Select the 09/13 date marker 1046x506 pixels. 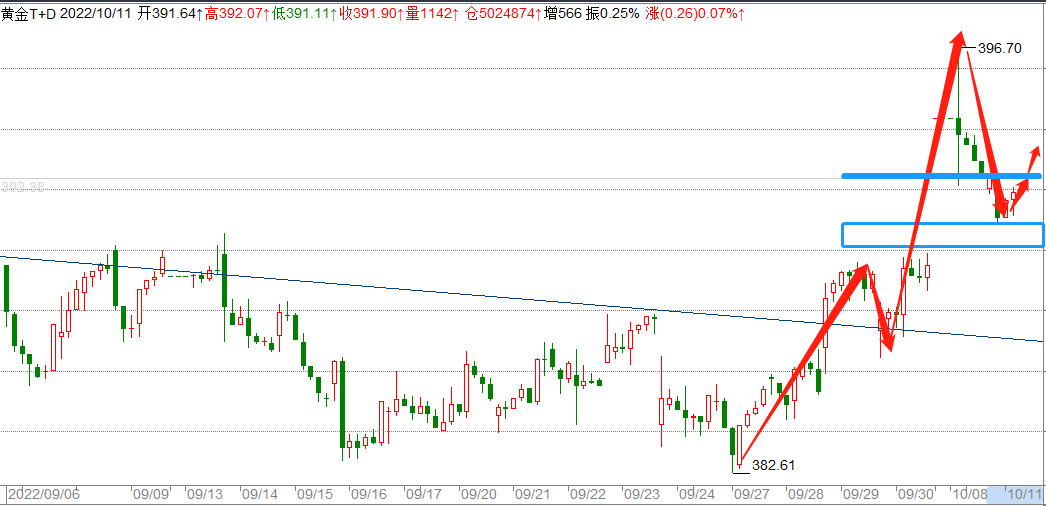click(205, 495)
